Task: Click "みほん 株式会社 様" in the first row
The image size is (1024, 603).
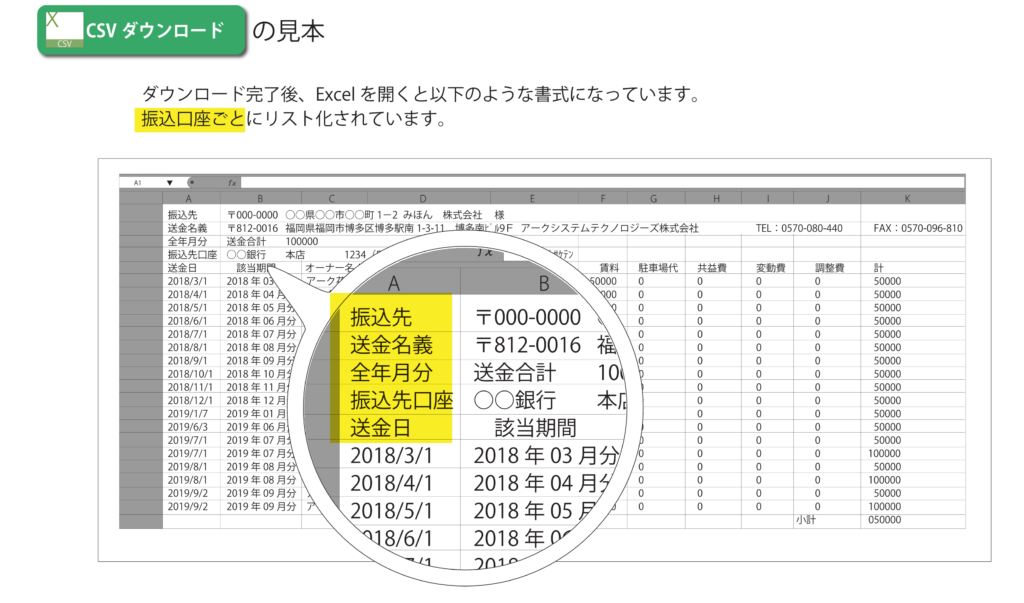Action: (x=453, y=215)
